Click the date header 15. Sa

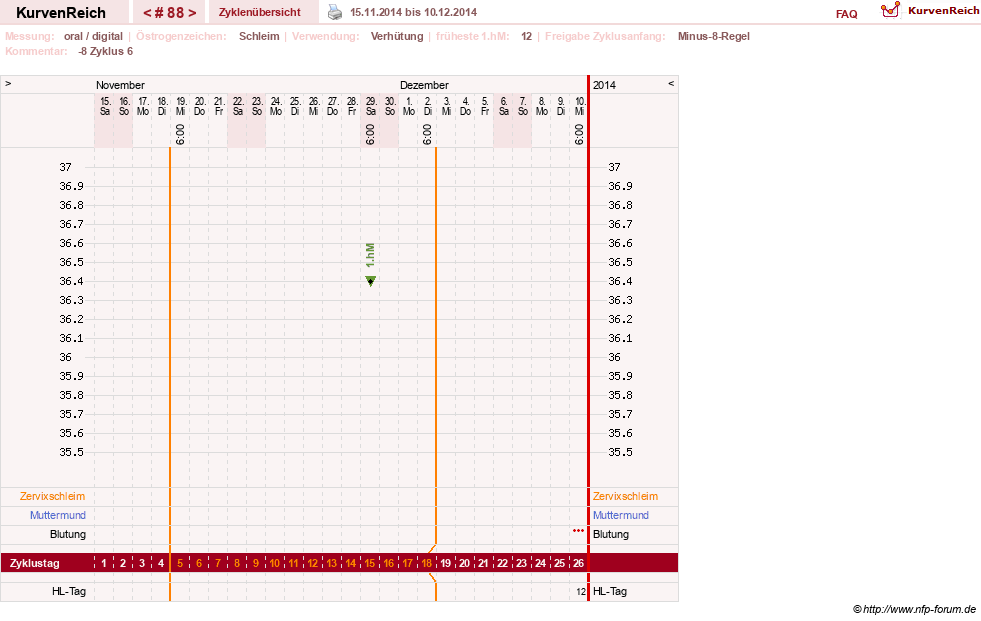click(x=104, y=106)
